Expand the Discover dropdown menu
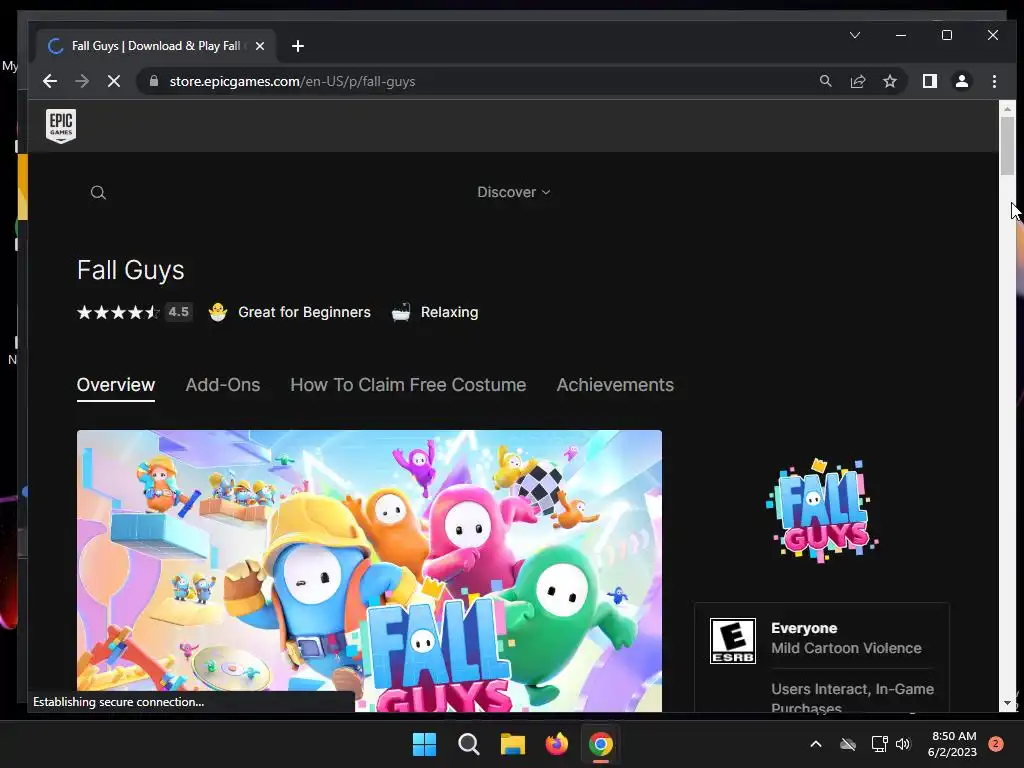 point(514,192)
